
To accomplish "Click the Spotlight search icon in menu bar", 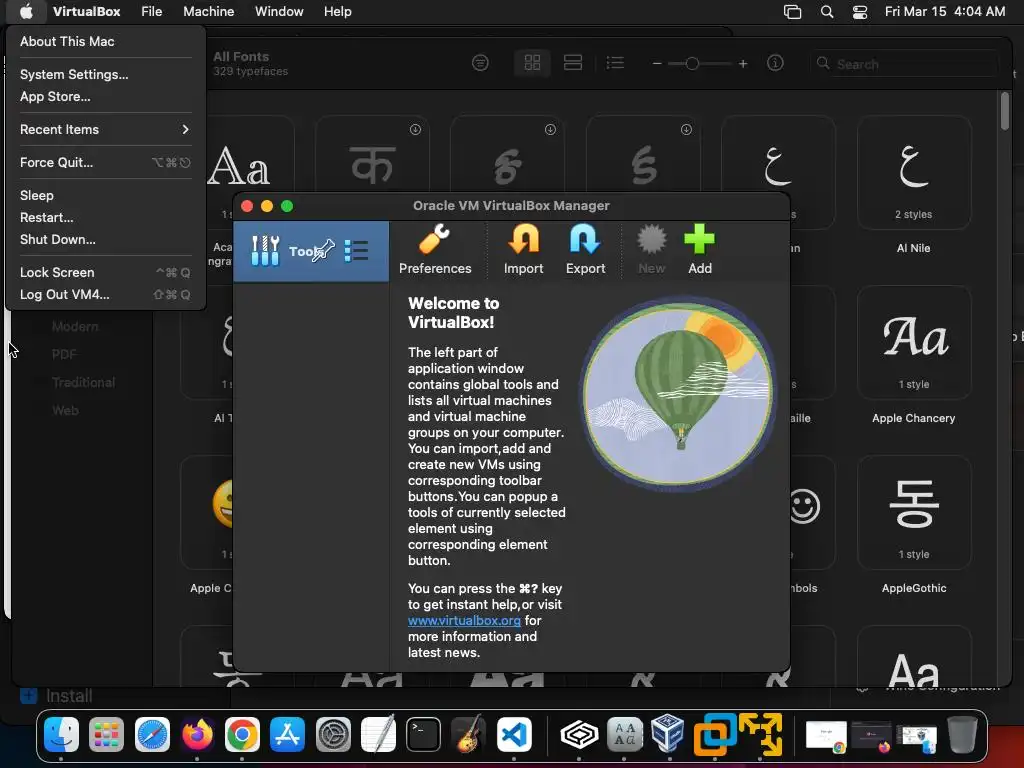I will (827, 12).
